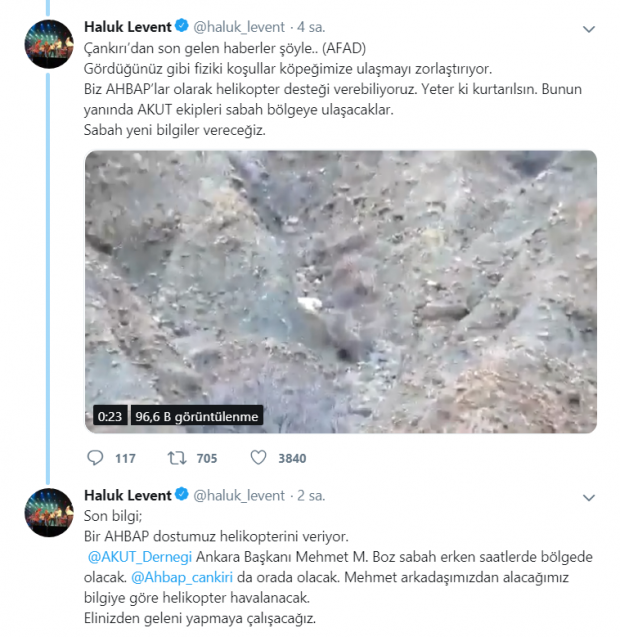Open the second tweet's 'Son bilgi' text
Viewport: 620px width, 637px height.
112,516
